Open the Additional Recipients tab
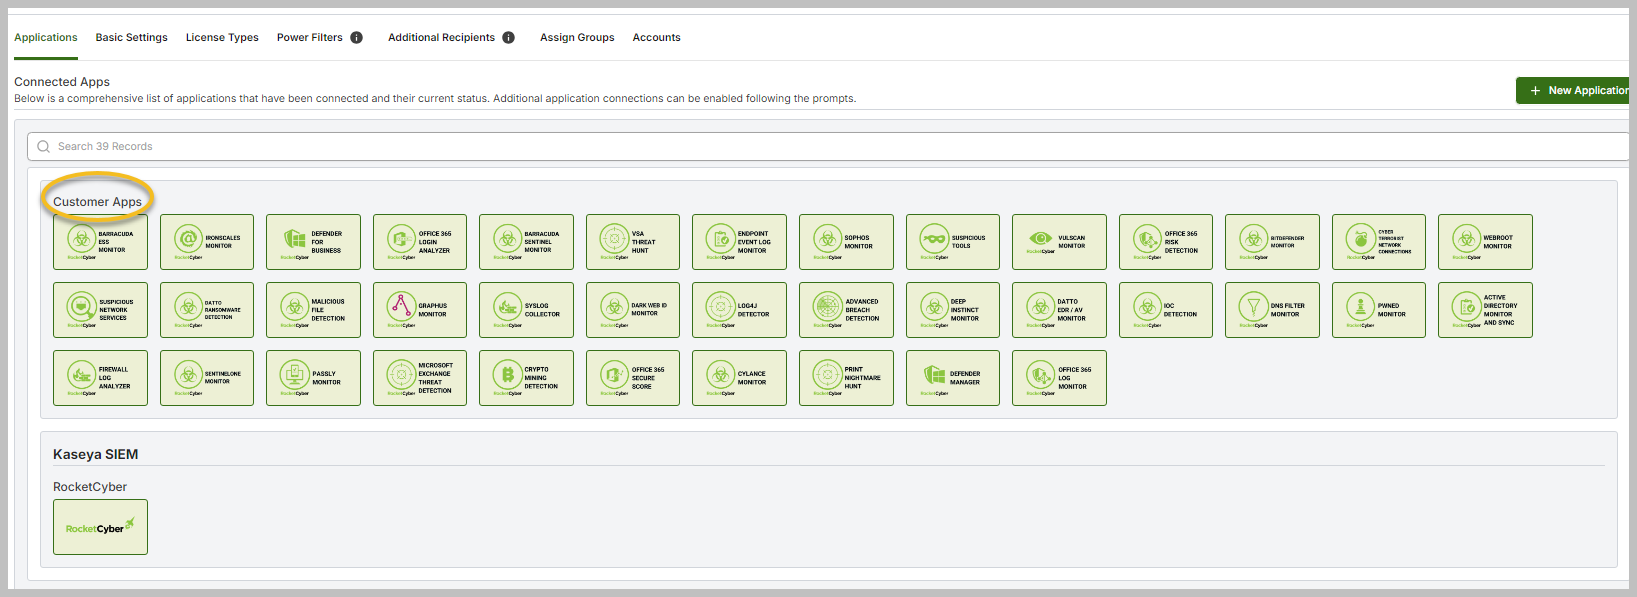Image resolution: width=1637 pixels, height=597 pixels. click(441, 38)
